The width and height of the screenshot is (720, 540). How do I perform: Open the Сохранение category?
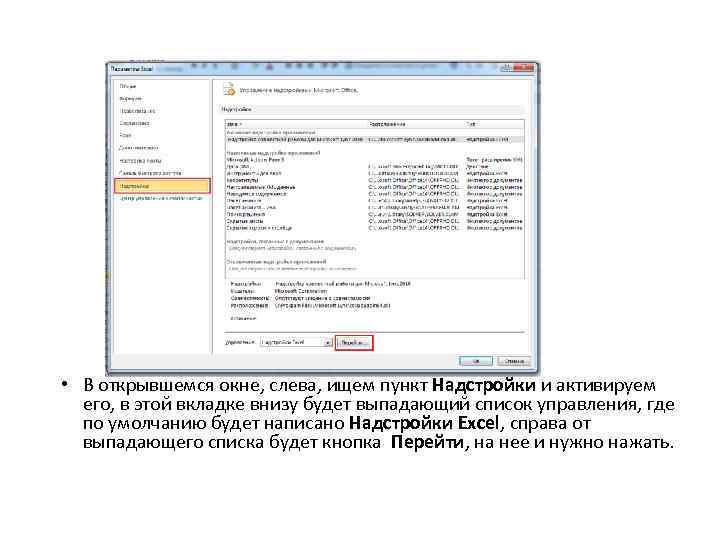coord(135,123)
